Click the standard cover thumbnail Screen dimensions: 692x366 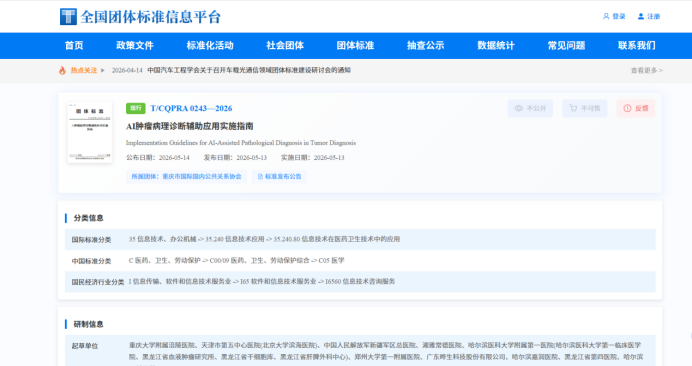(90, 132)
